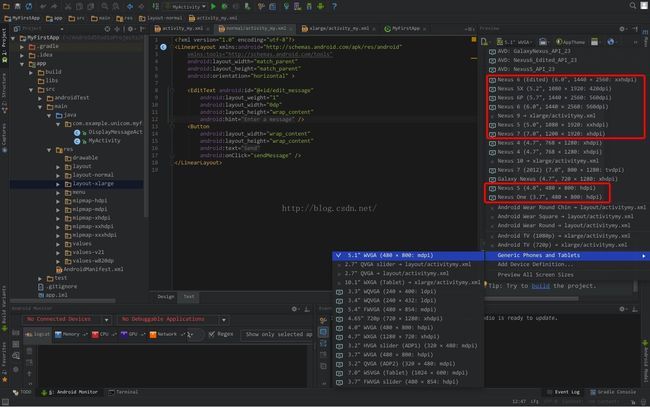
Task: Open the Event Log button
Action: [x=563, y=392]
